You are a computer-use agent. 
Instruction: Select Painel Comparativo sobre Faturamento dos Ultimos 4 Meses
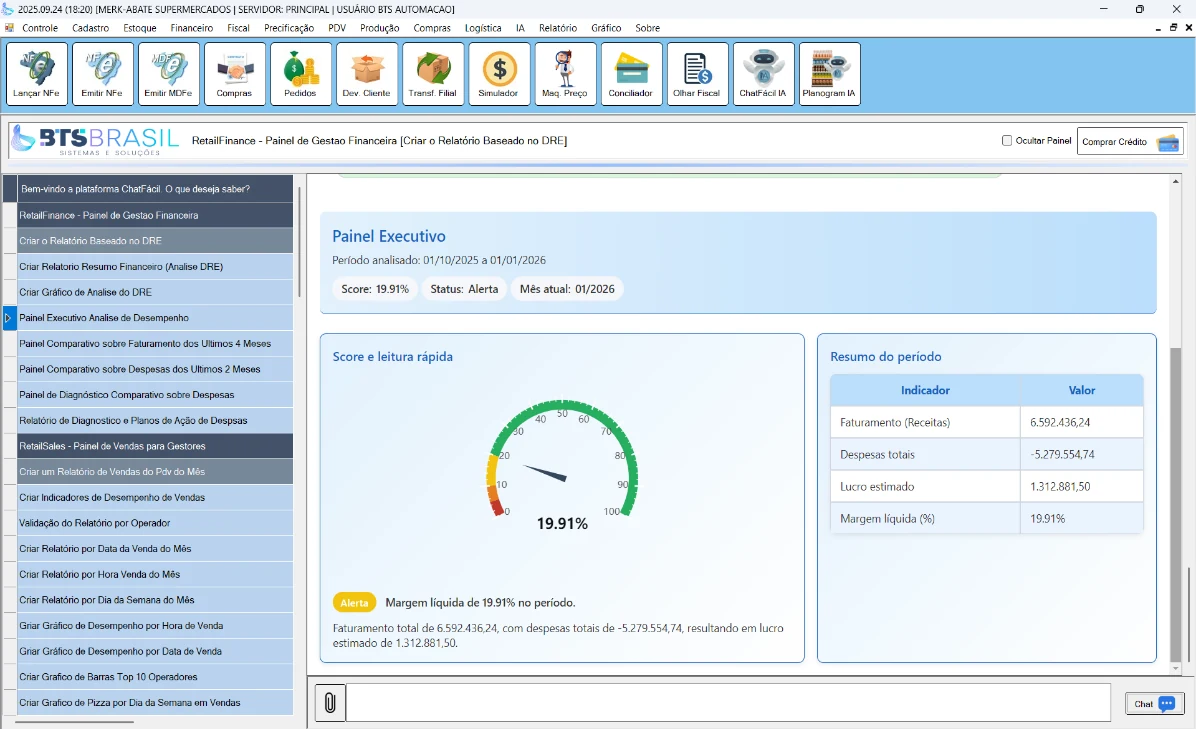tap(156, 344)
